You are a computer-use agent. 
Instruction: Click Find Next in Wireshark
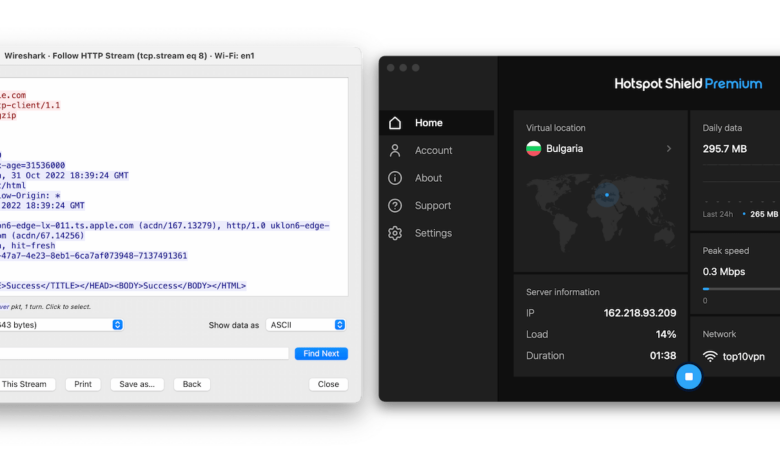321,354
